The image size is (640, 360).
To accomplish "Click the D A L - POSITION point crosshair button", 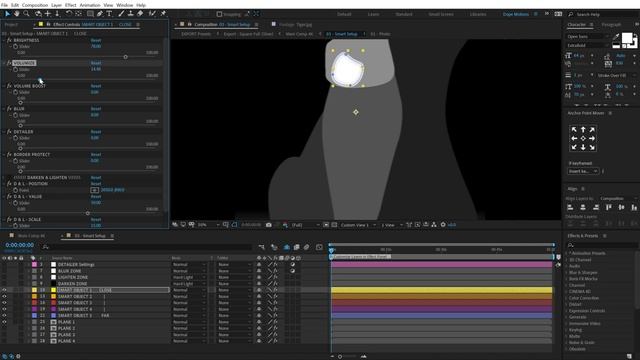I will click(x=94, y=190).
